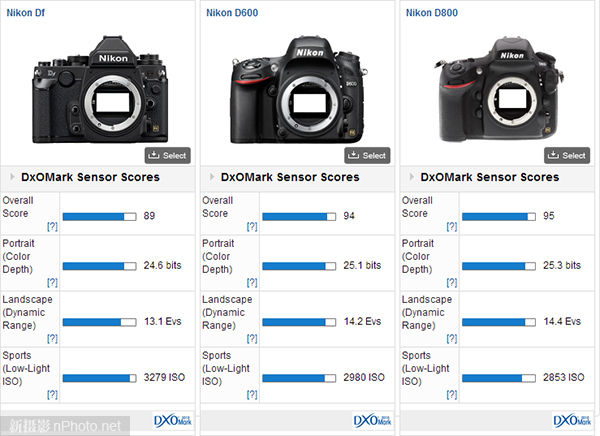Open help [?] for Nikon D600 Landscape Dynamic Range
Screen dimensions: 600x436
point(252,338)
